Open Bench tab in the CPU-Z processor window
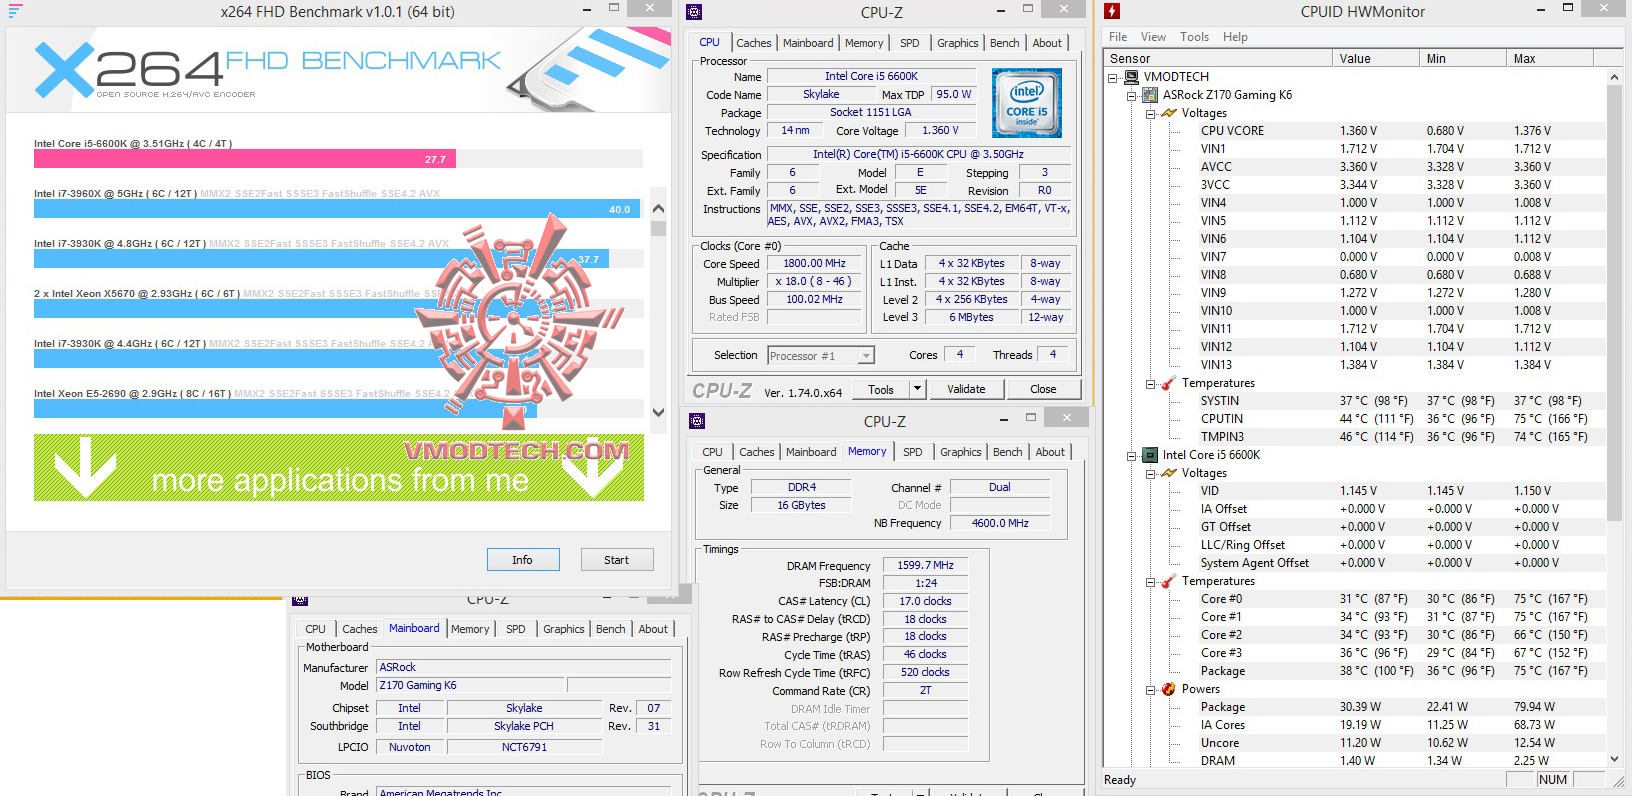The width and height of the screenshot is (1632, 796). pyautogui.click(x=1005, y=43)
